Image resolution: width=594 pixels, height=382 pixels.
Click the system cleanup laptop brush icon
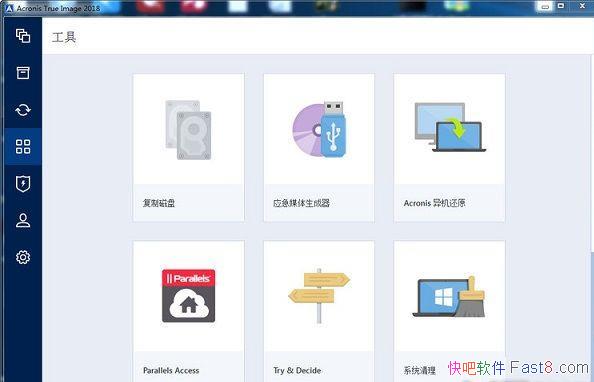point(449,297)
